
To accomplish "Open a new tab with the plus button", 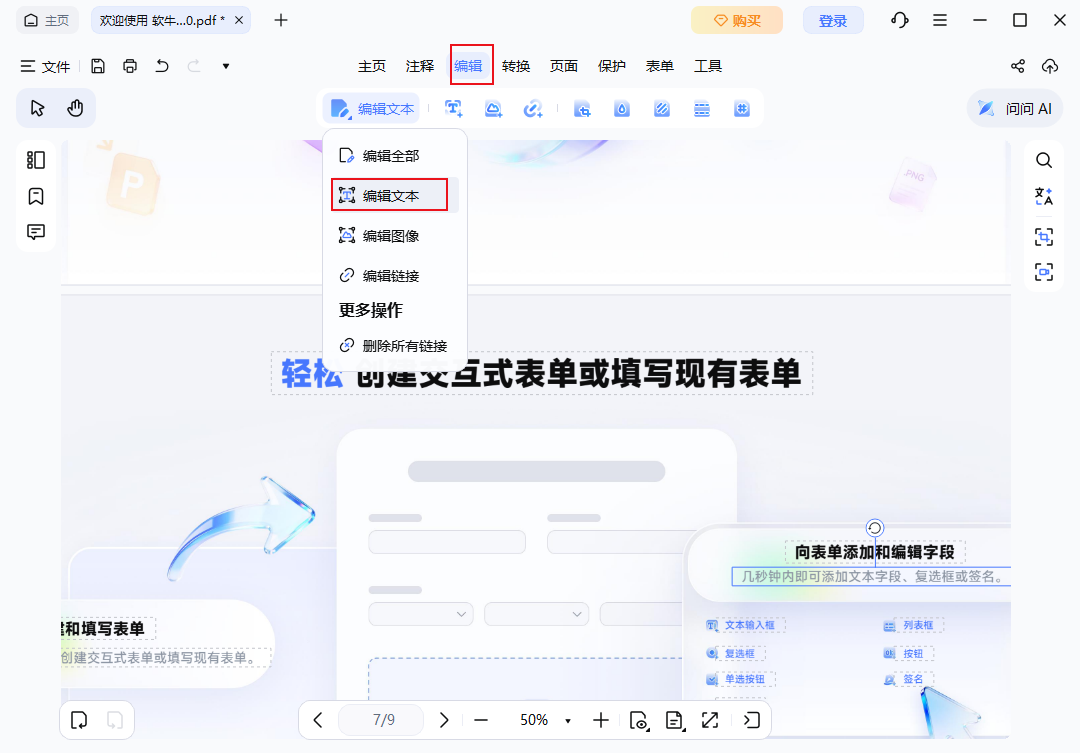I will pyautogui.click(x=280, y=21).
